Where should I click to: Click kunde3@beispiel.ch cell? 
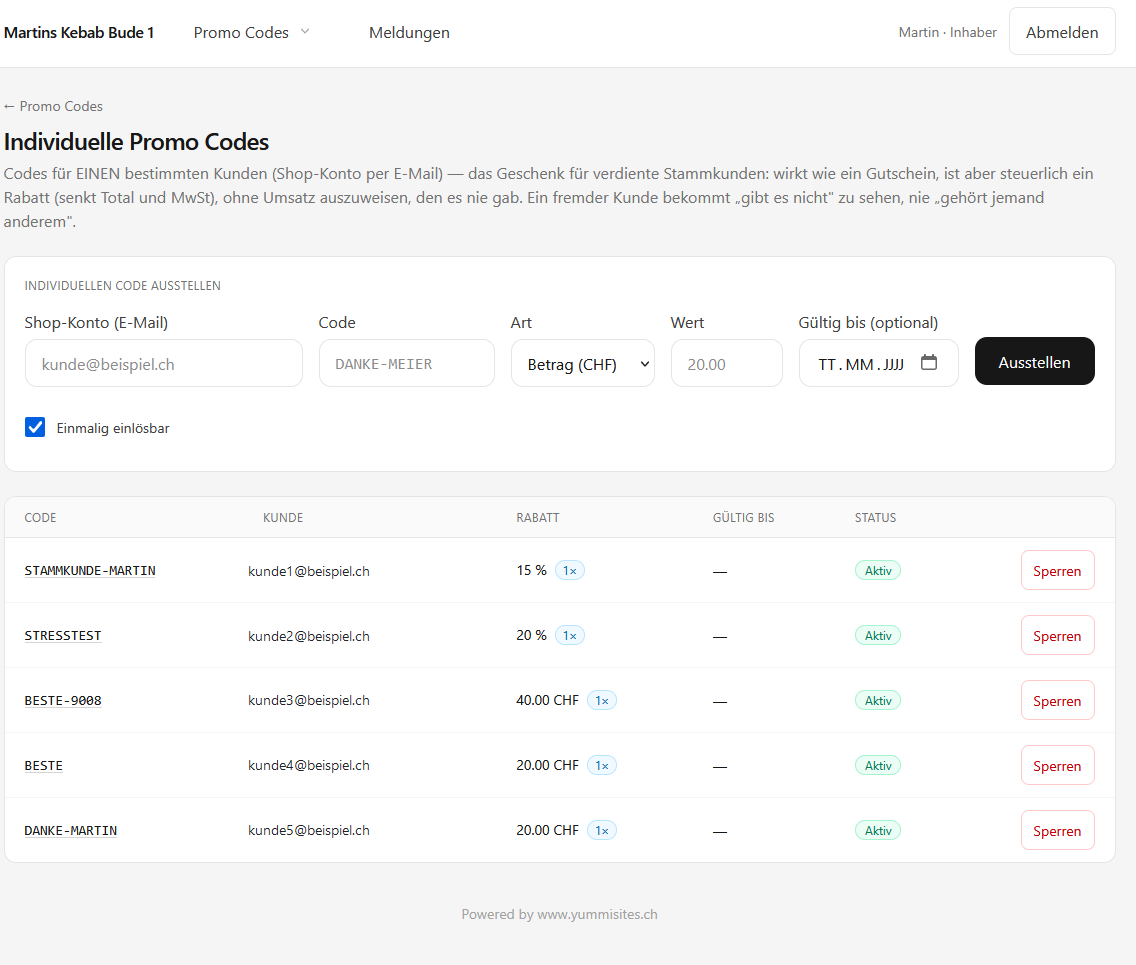(x=309, y=701)
